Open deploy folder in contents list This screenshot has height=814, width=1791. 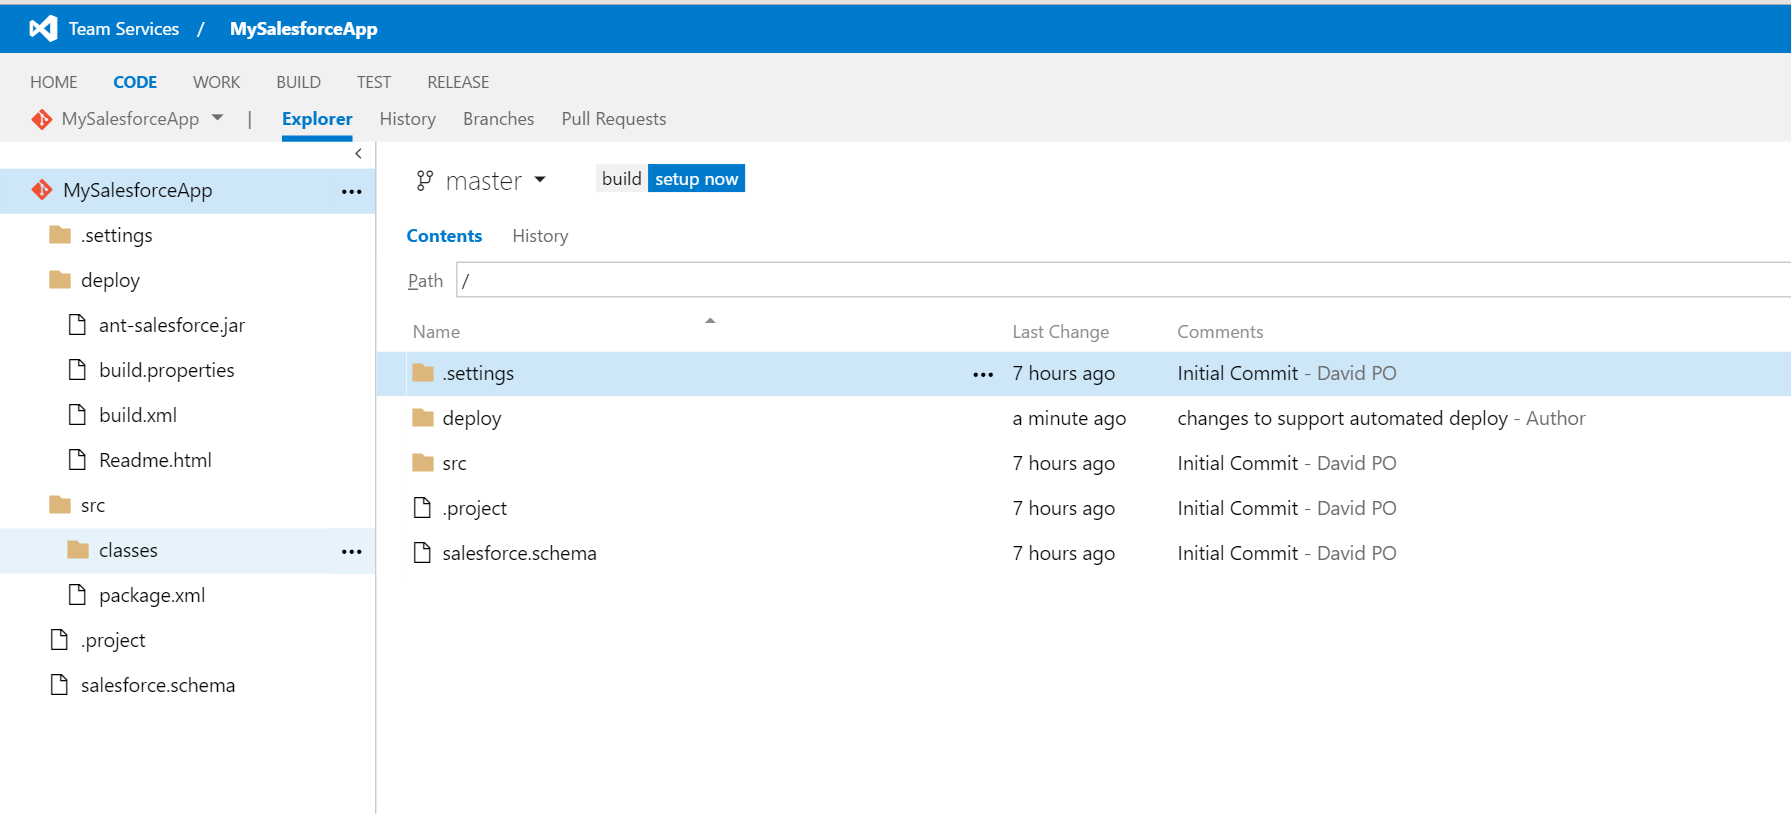472,419
